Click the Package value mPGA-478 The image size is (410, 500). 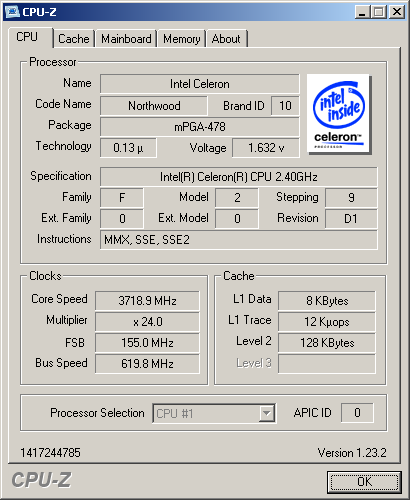(x=200, y=127)
